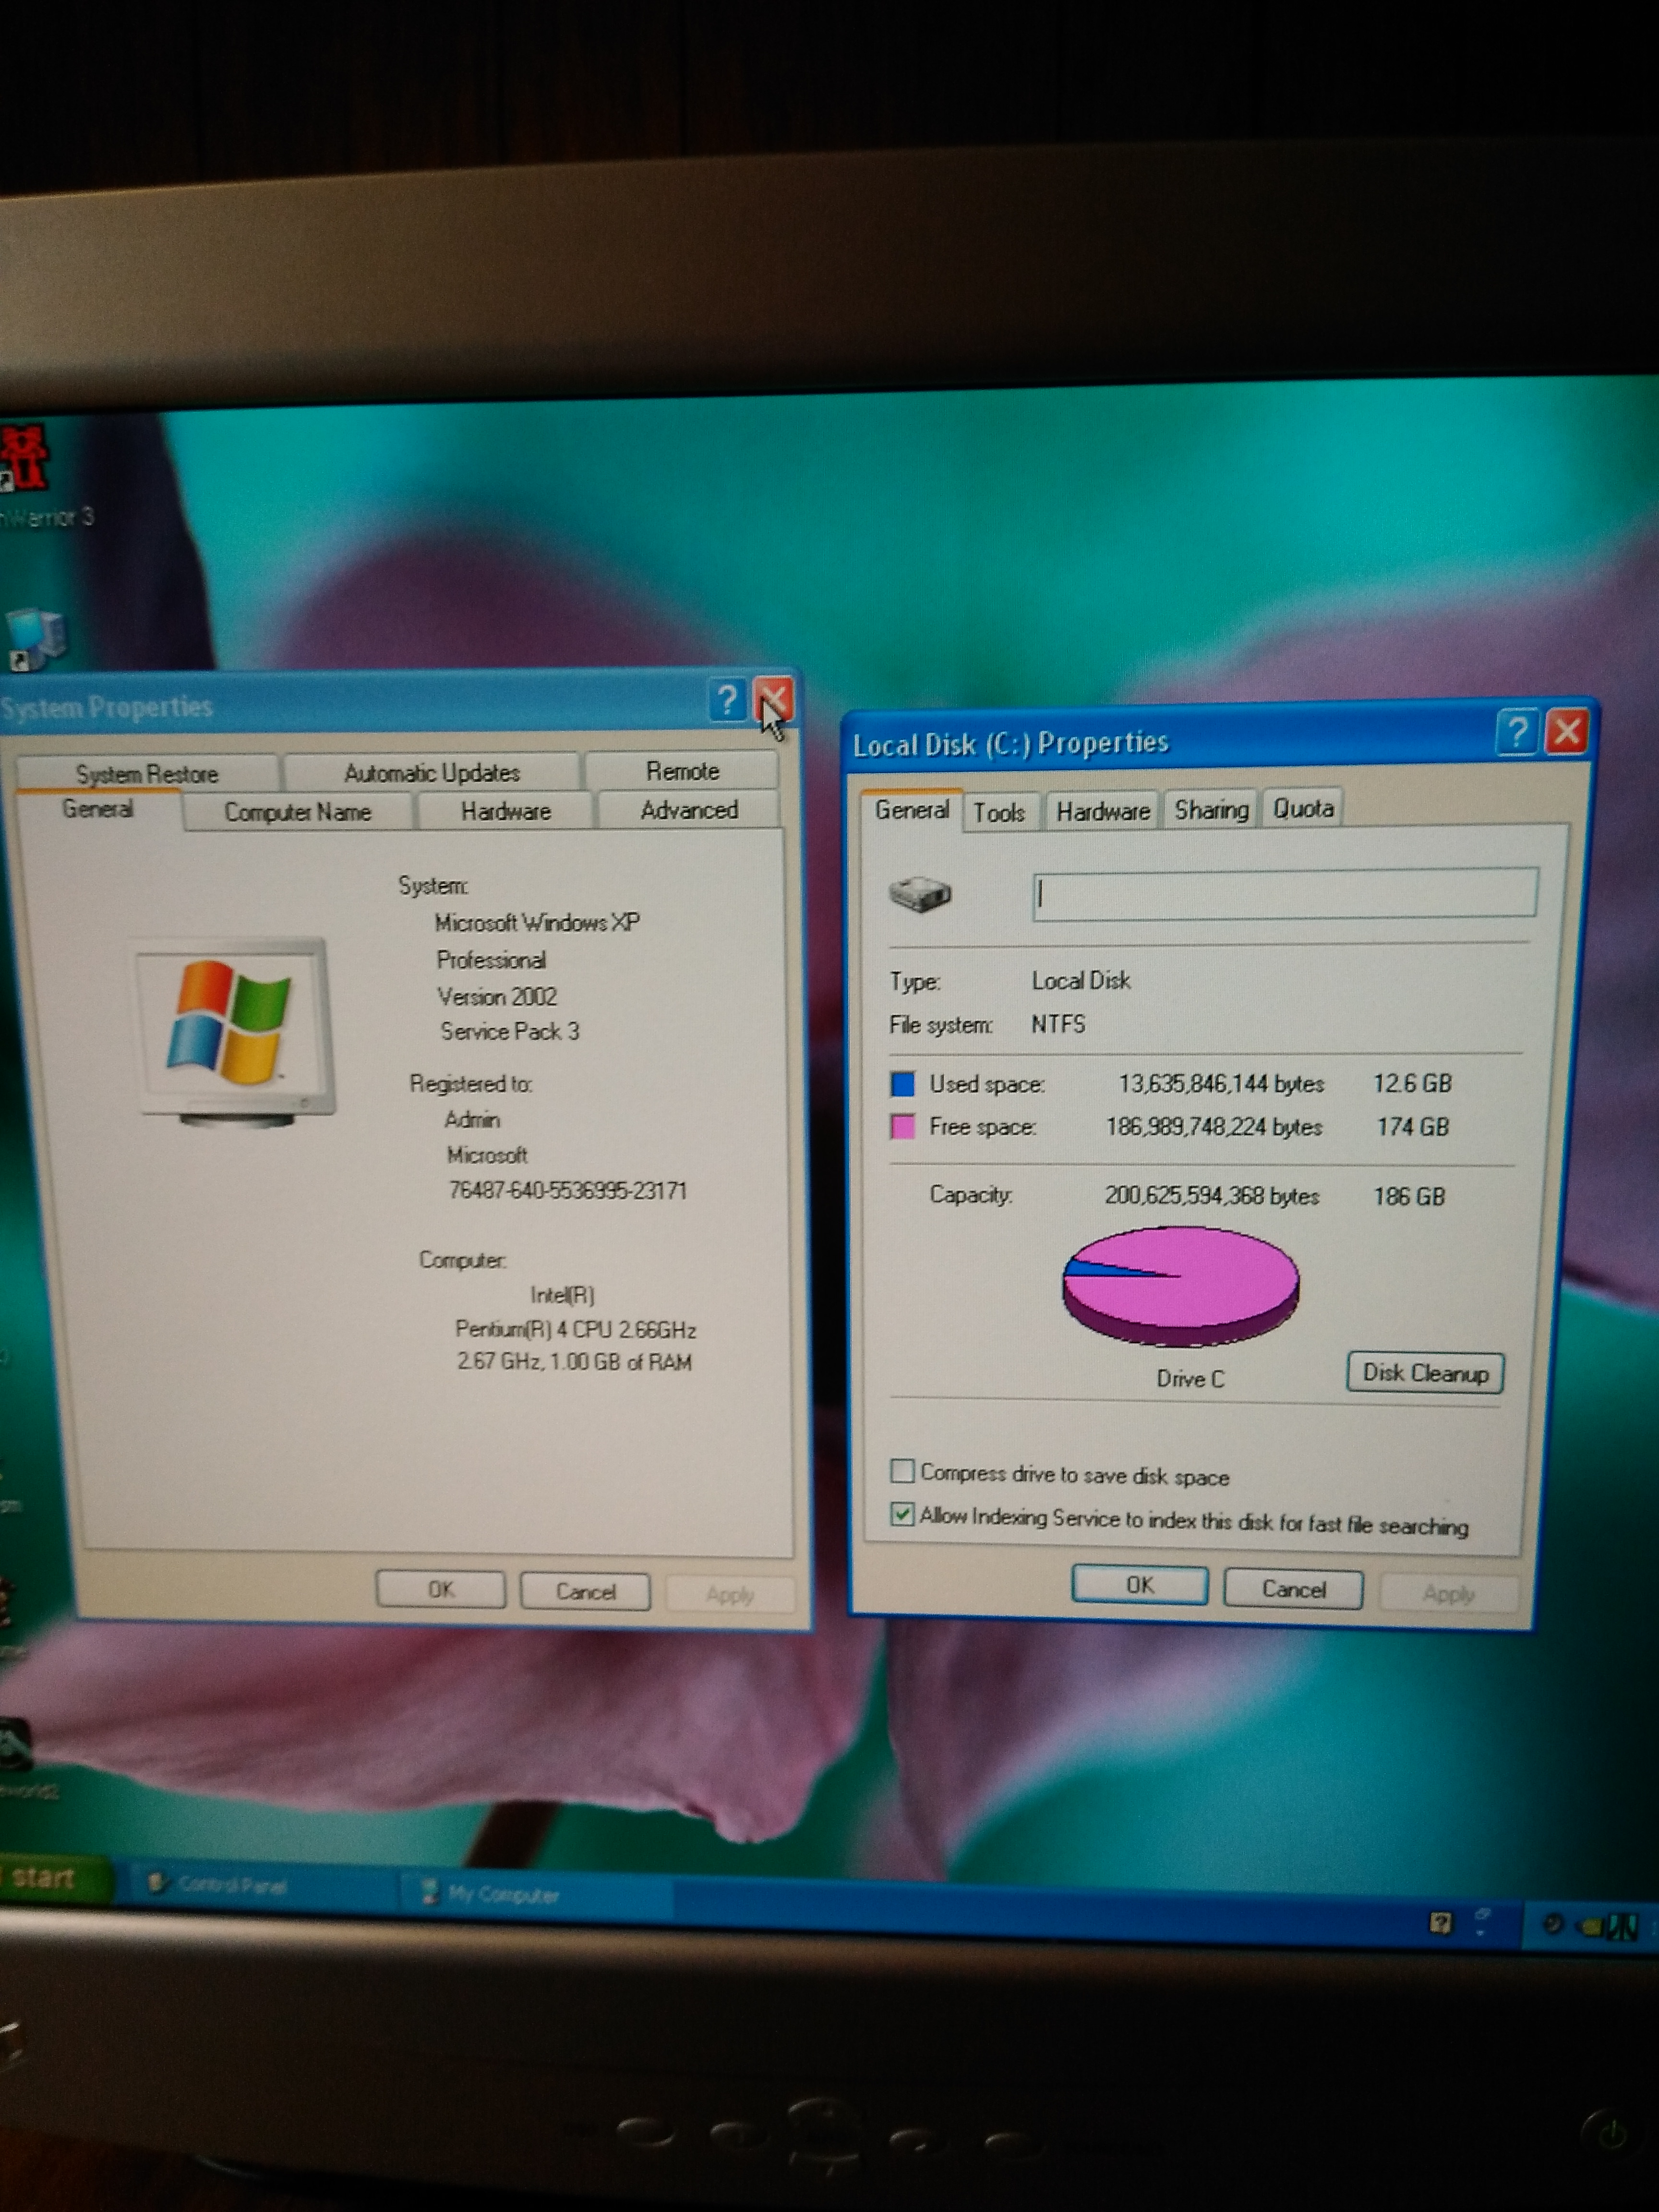Click 'Microsoft Windows XP' system text

pyautogui.click(x=537, y=922)
